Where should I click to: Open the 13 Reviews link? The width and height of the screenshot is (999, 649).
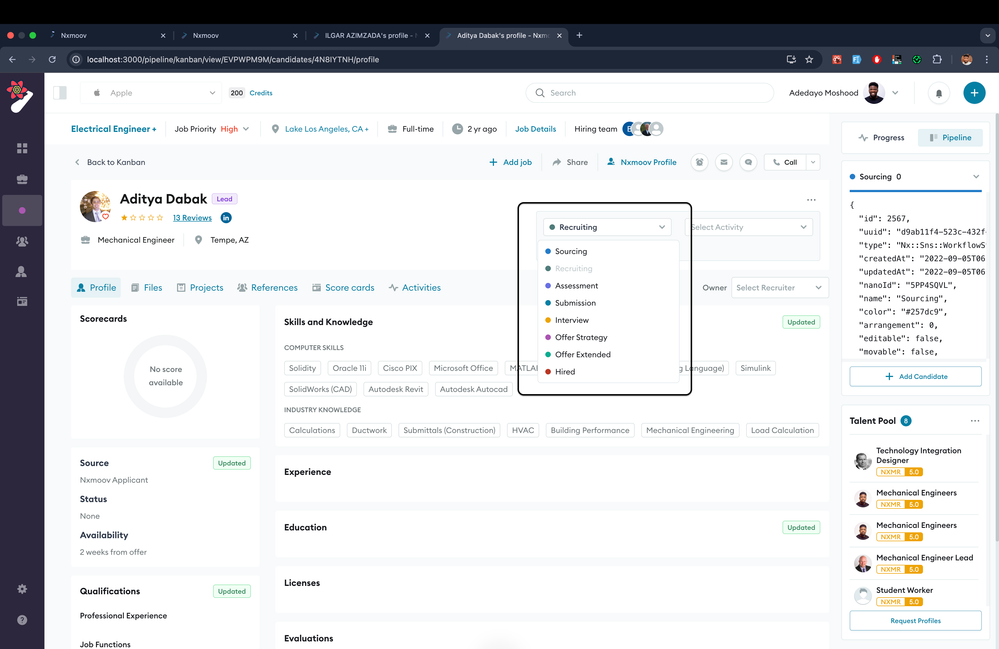click(192, 218)
